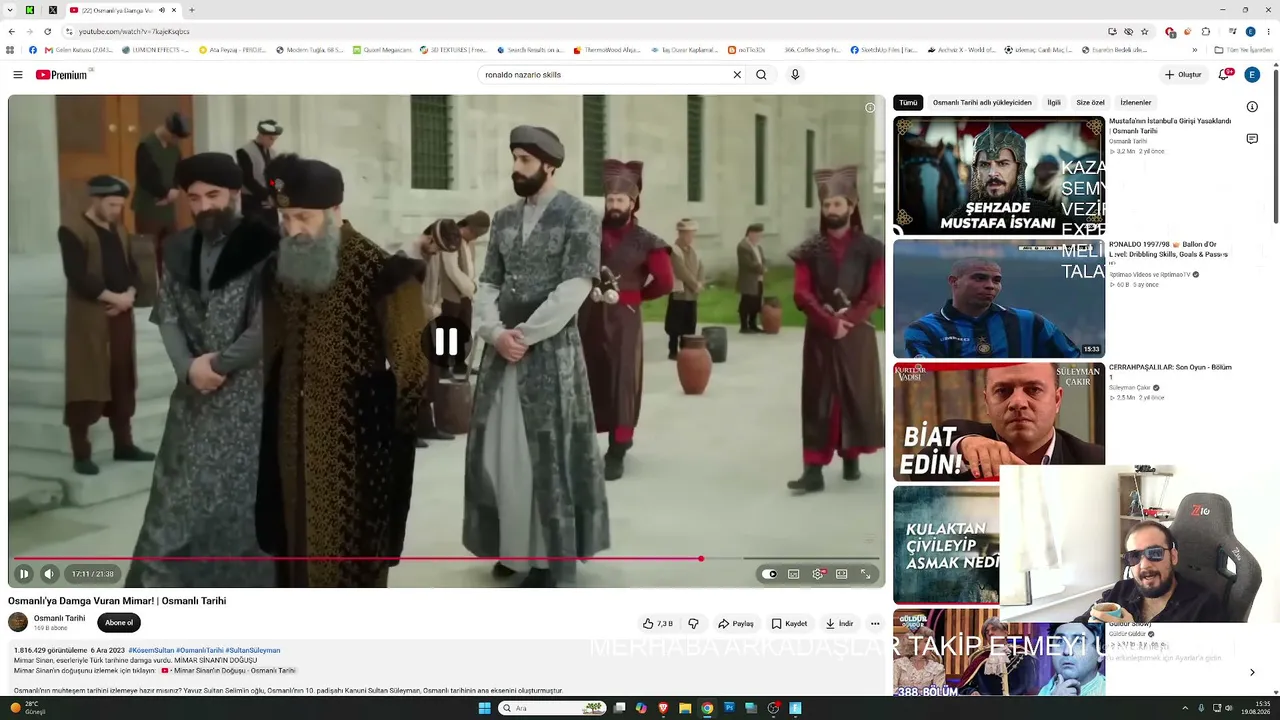
Task: Open Chrome from the taskbar
Action: [x=707, y=708]
